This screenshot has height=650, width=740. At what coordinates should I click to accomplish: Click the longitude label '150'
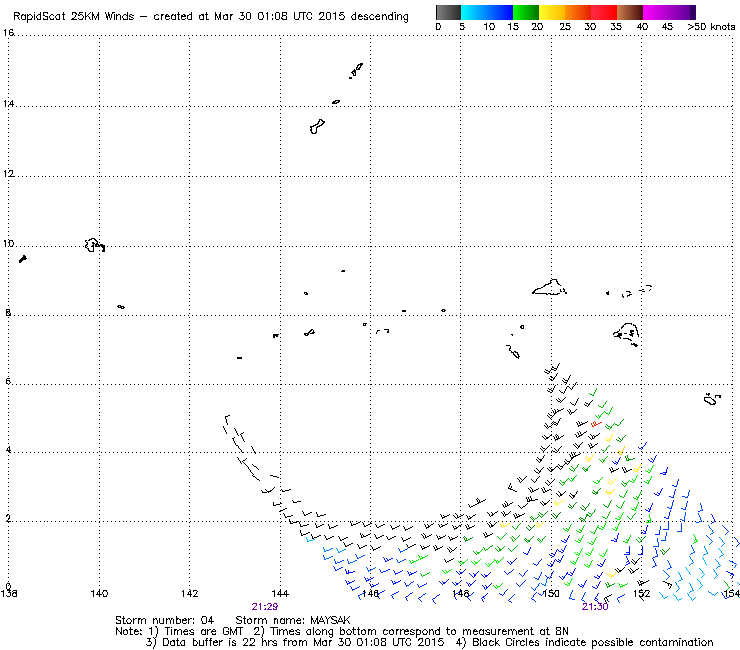551,594
